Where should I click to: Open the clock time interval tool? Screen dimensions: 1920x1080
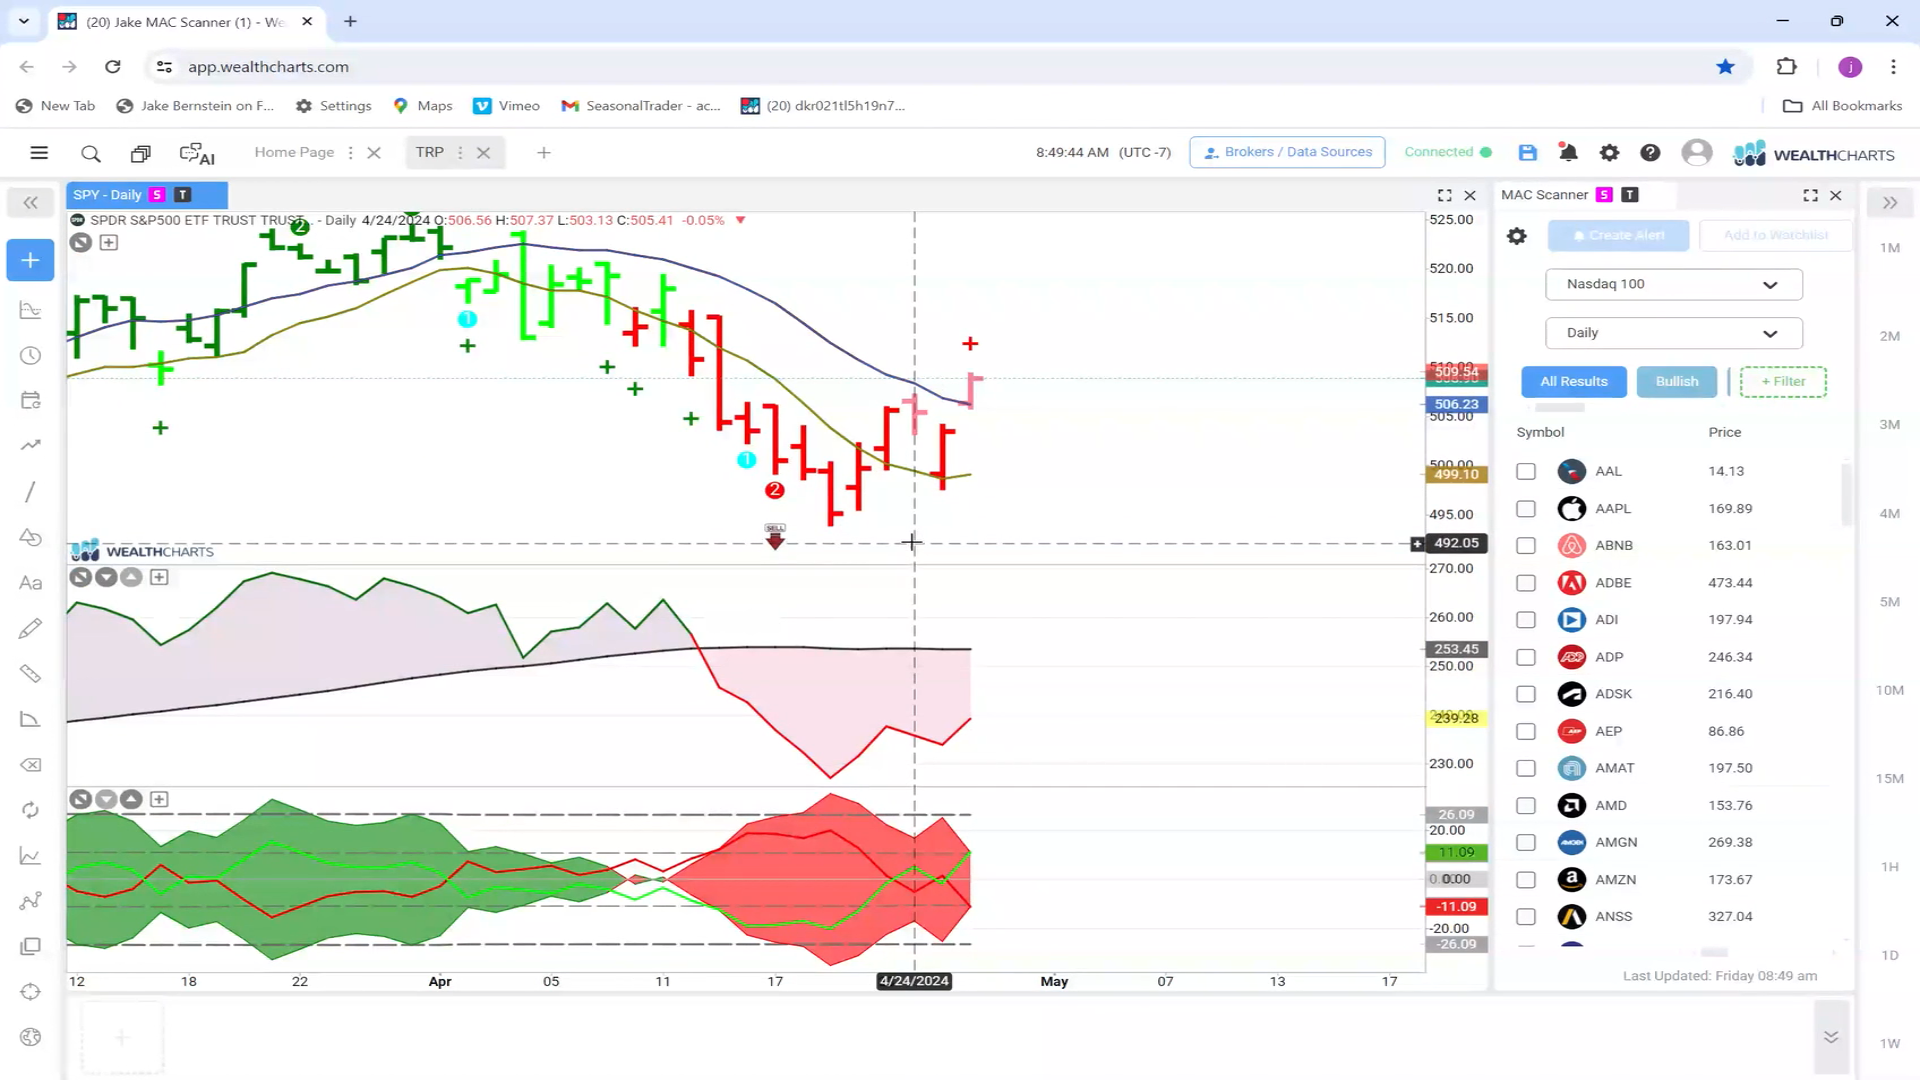pos(30,356)
